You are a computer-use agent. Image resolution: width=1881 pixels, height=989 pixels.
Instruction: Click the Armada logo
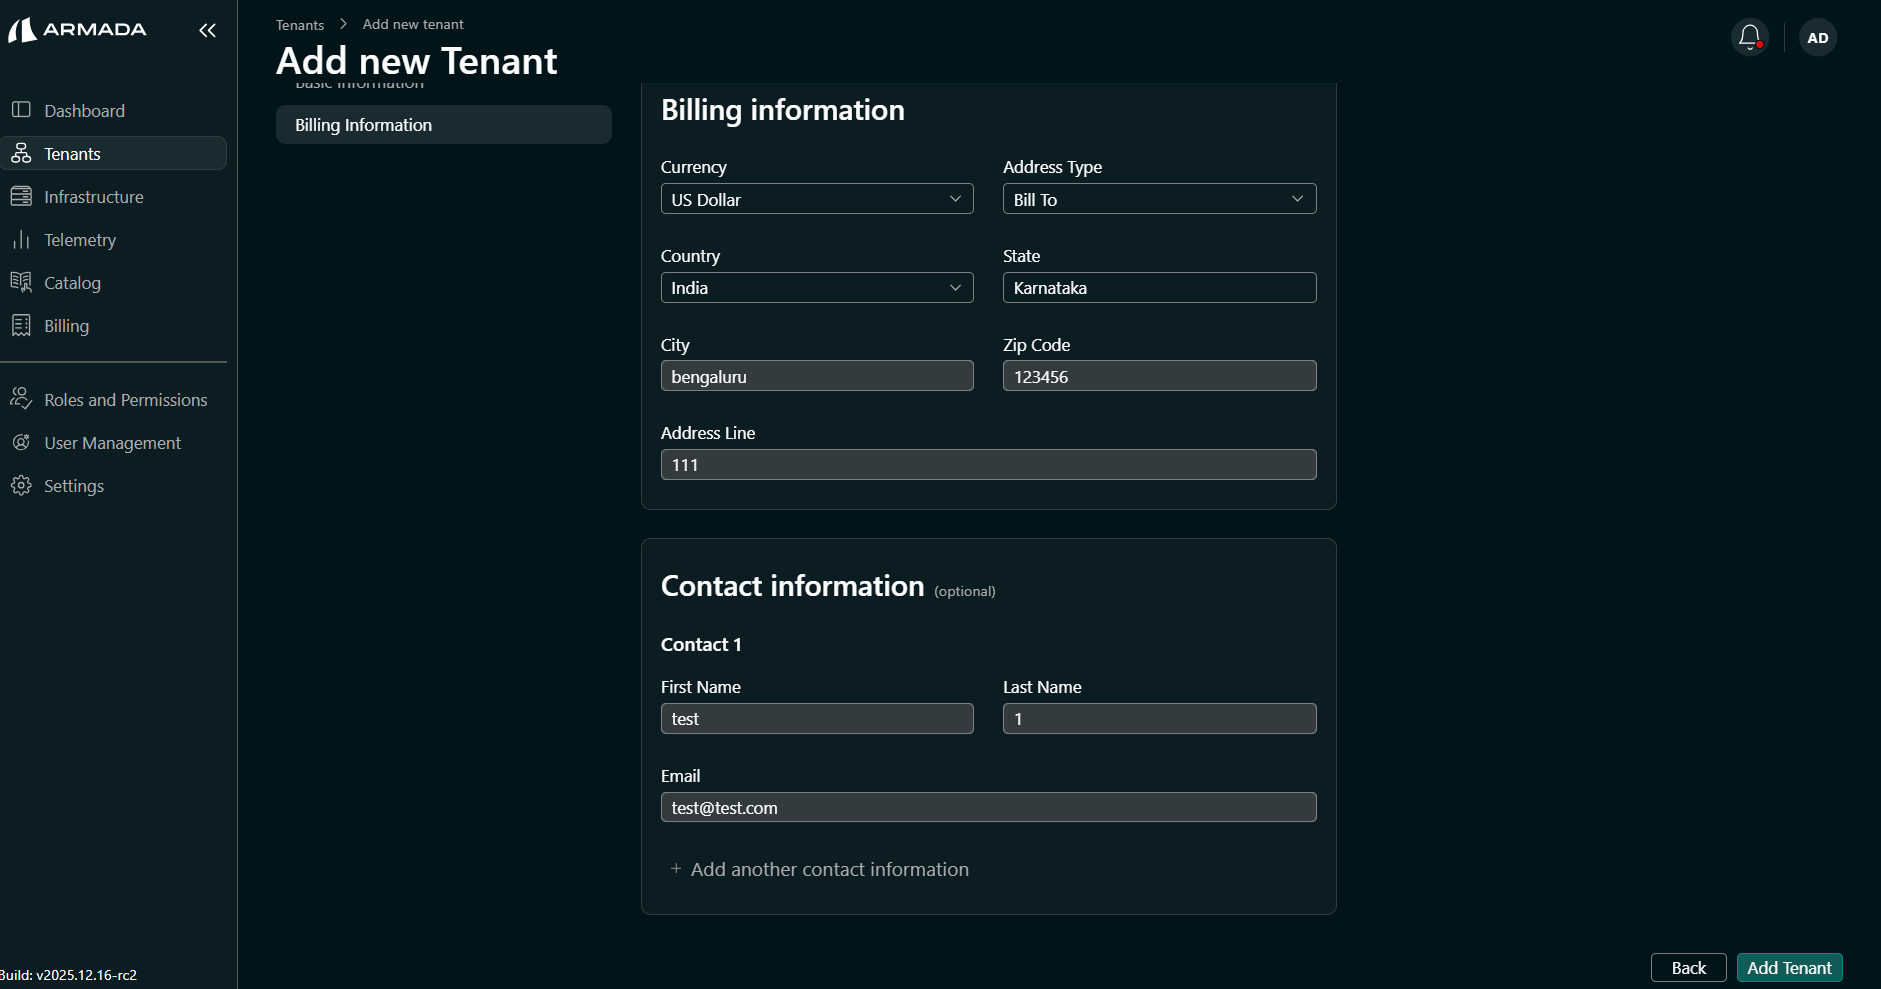point(77,29)
